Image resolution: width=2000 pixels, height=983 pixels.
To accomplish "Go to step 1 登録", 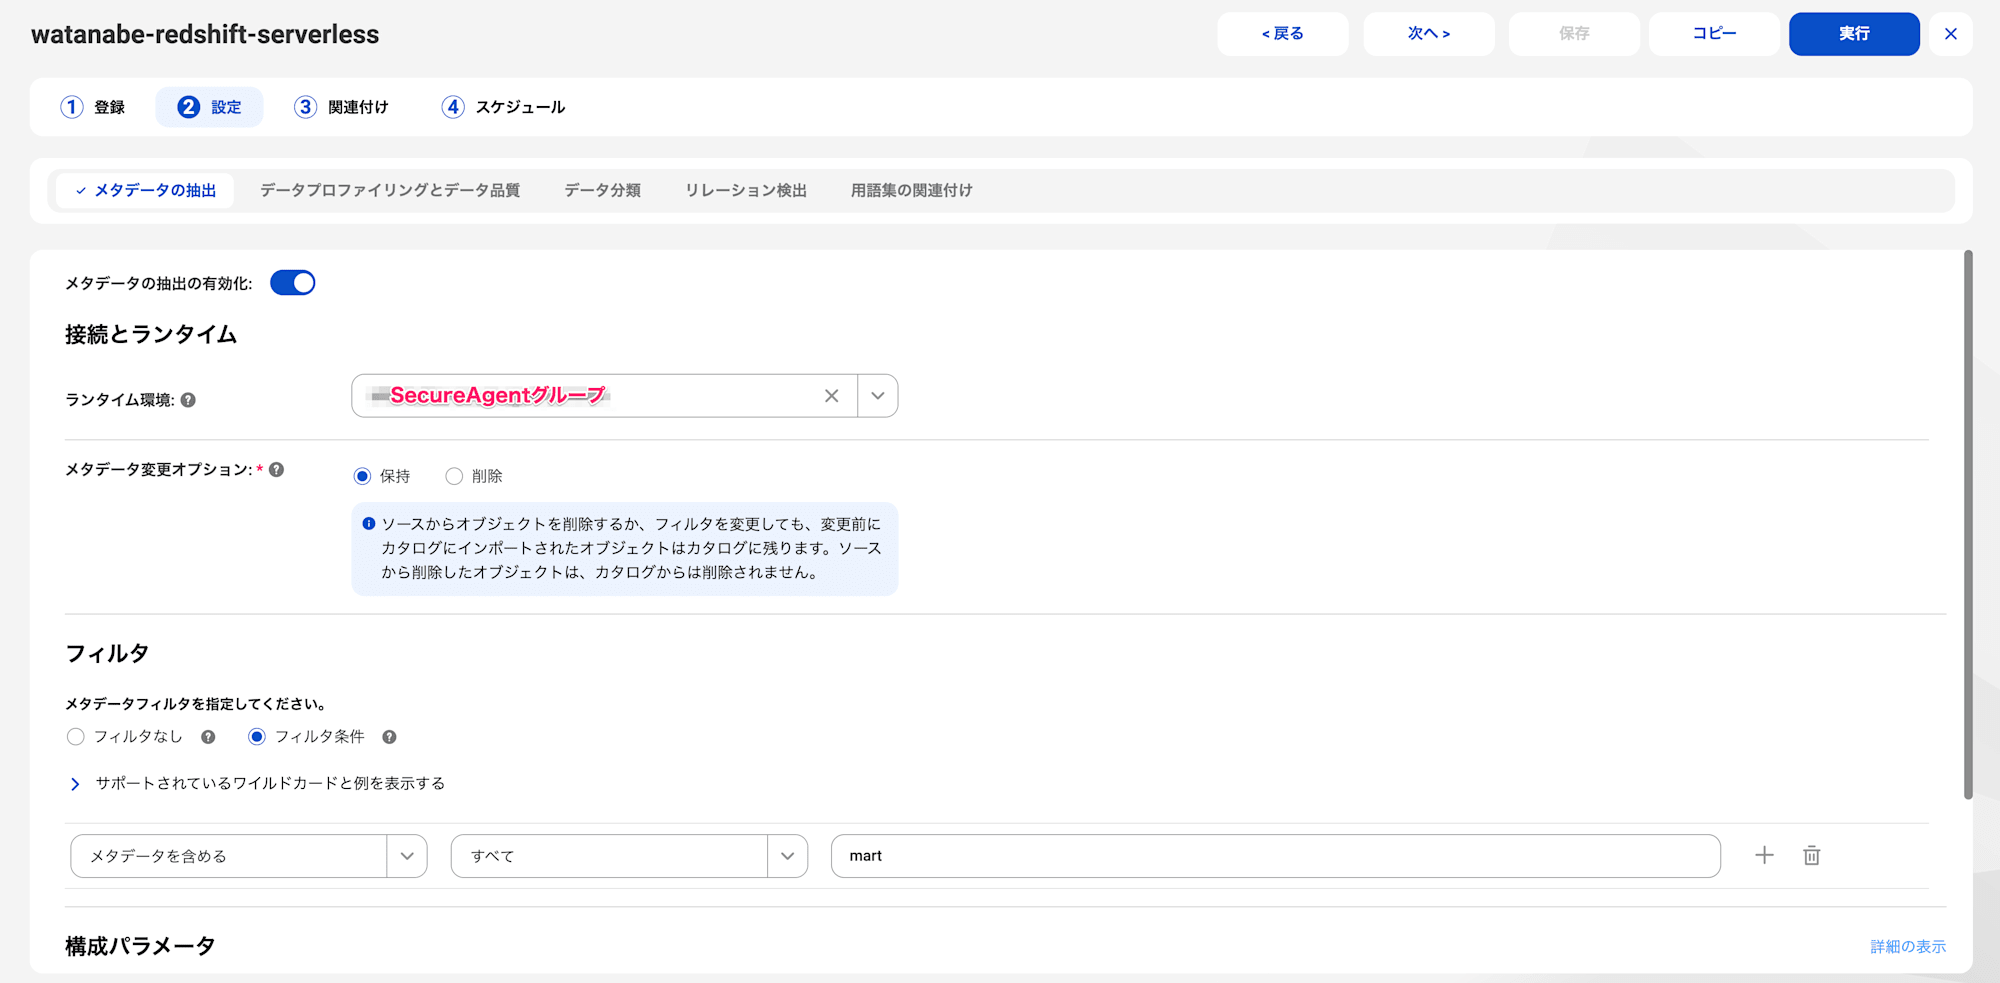I will (x=93, y=107).
